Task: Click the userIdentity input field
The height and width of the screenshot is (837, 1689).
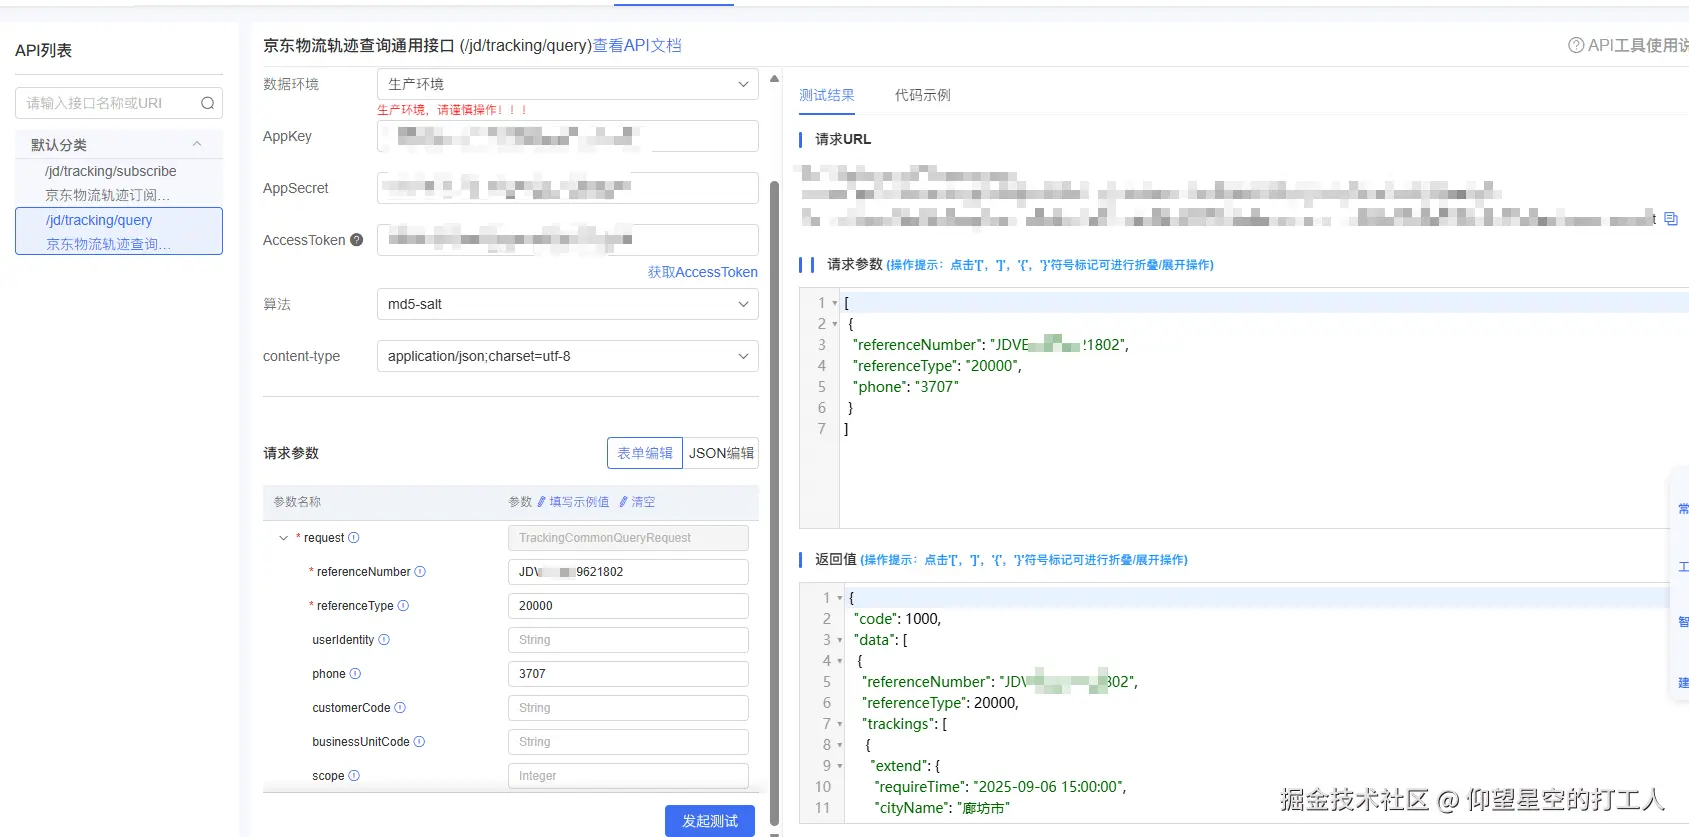Action: (628, 640)
